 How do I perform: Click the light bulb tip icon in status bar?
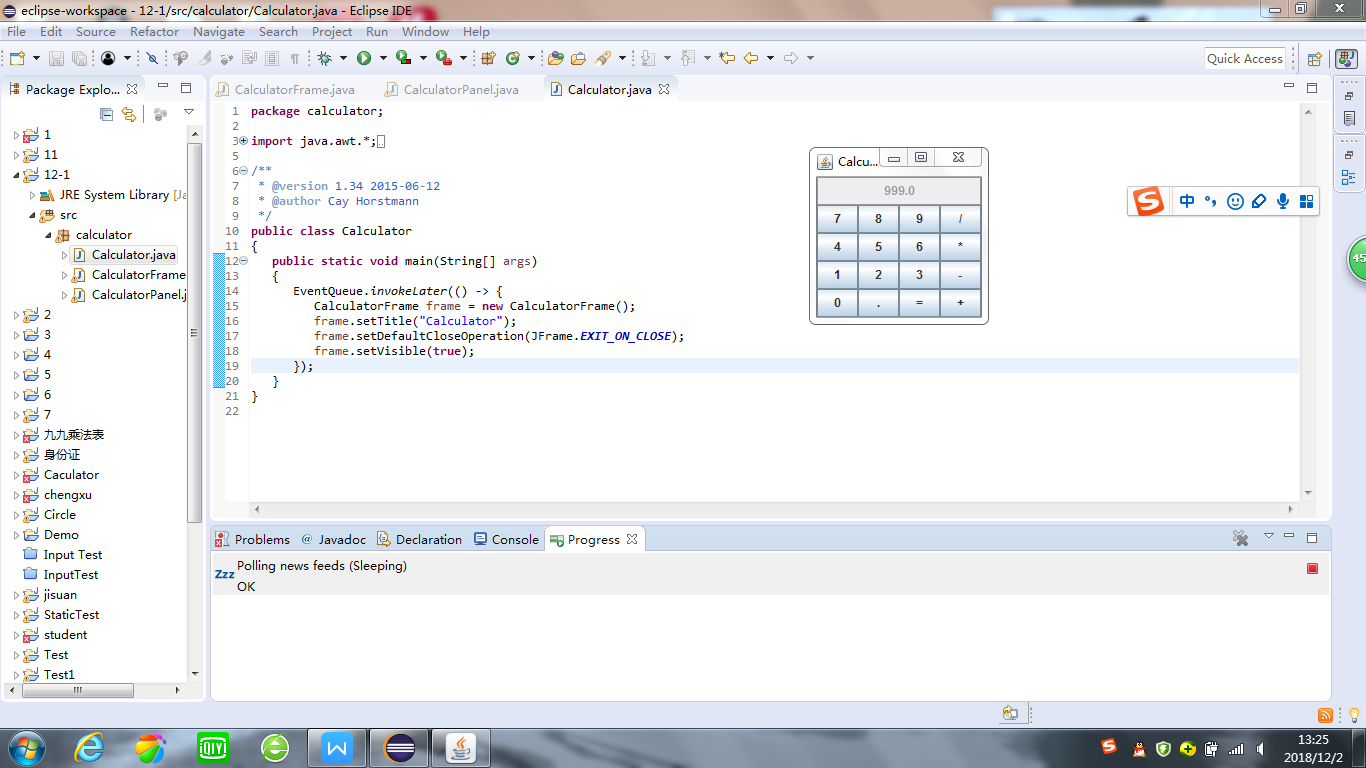(1354, 714)
